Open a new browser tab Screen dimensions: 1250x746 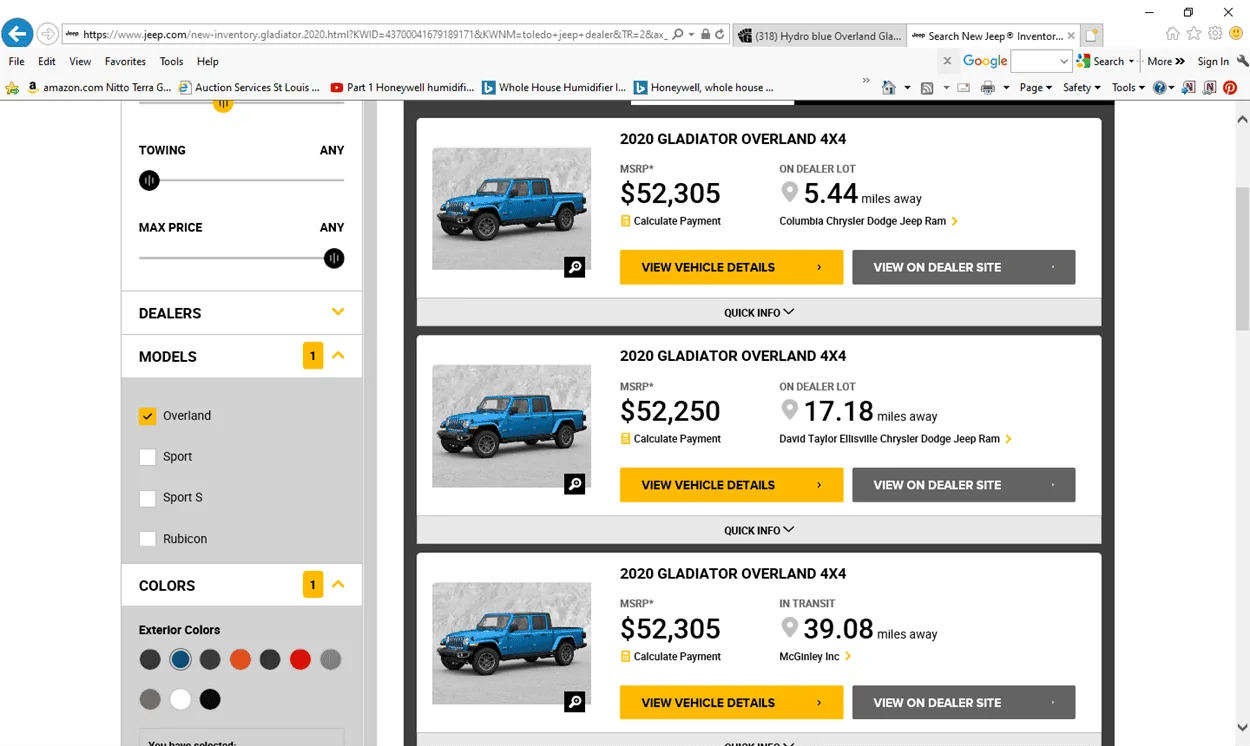(x=1092, y=35)
